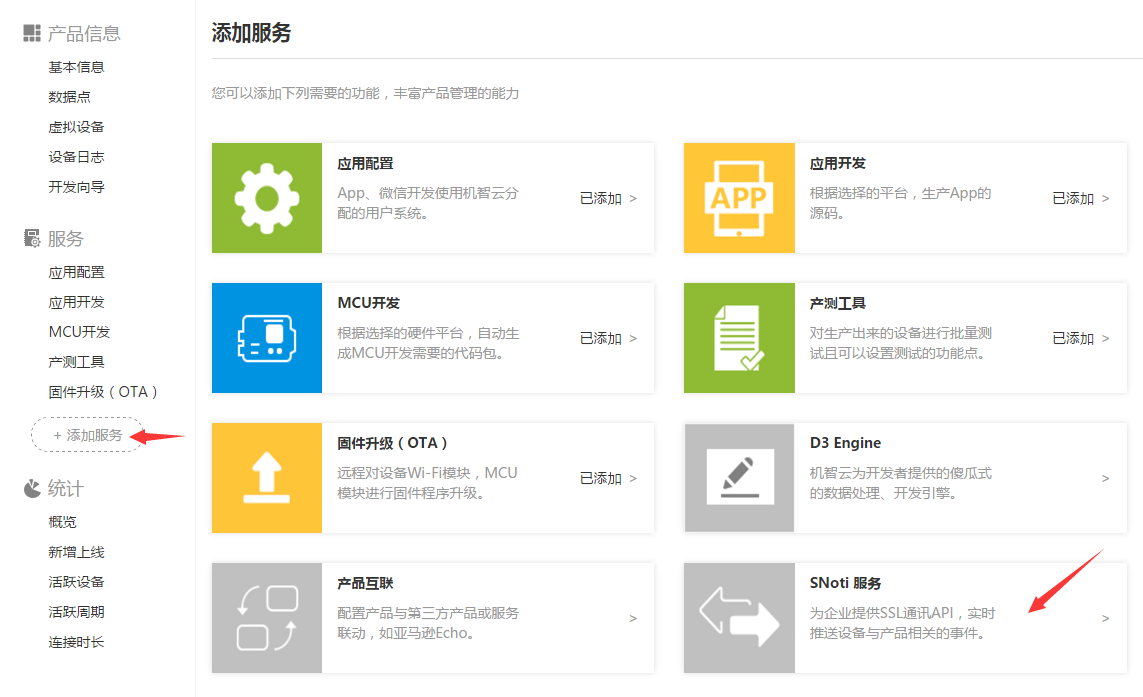Click the gray SNoti 服务 arrows icon
This screenshot has width=1143, height=697.
pos(739,618)
